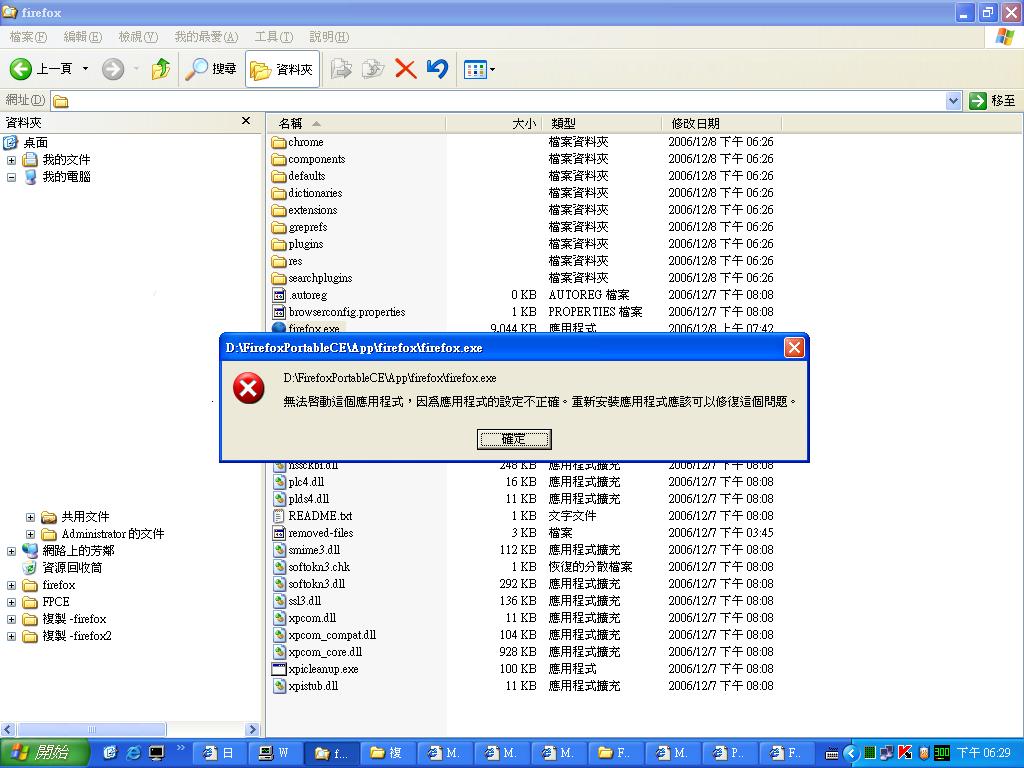
Task: Open the File menu
Action: click(28, 37)
